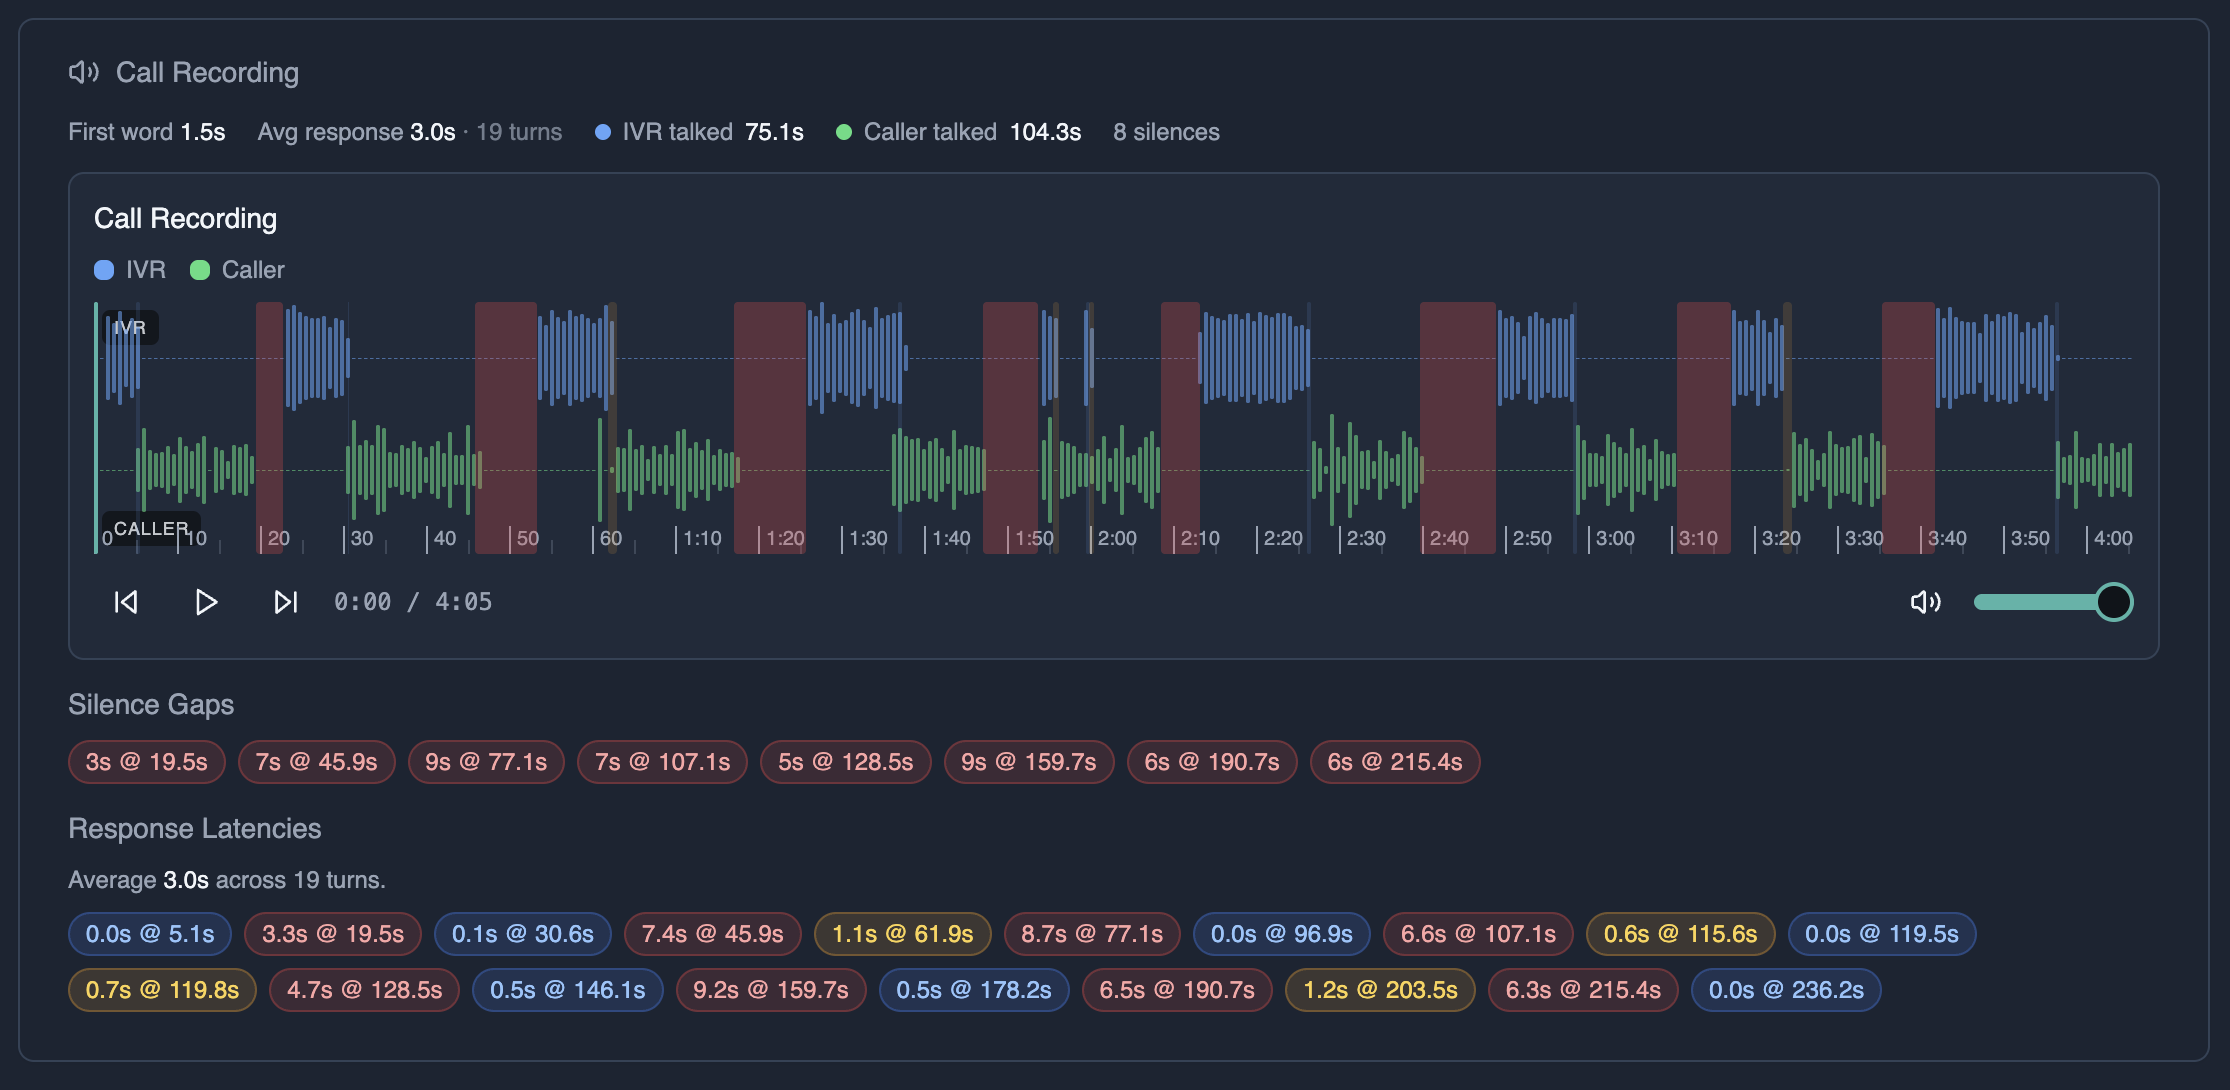The width and height of the screenshot is (2230, 1090).
Task: Click the Silence Gaps heading
Action: click(151, 705)
